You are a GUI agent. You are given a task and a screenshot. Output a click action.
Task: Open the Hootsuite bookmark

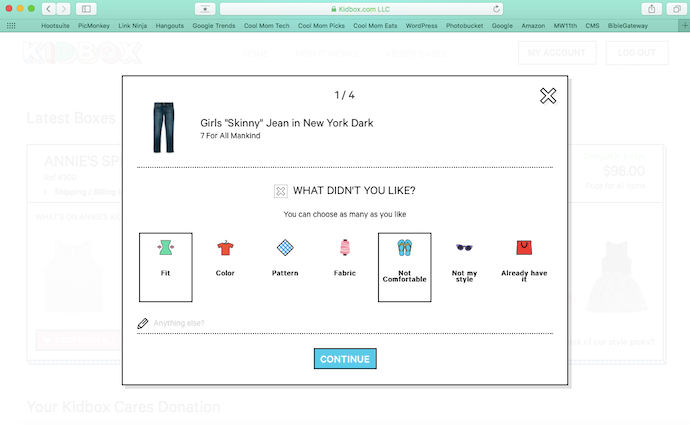[x=55, y=26]
